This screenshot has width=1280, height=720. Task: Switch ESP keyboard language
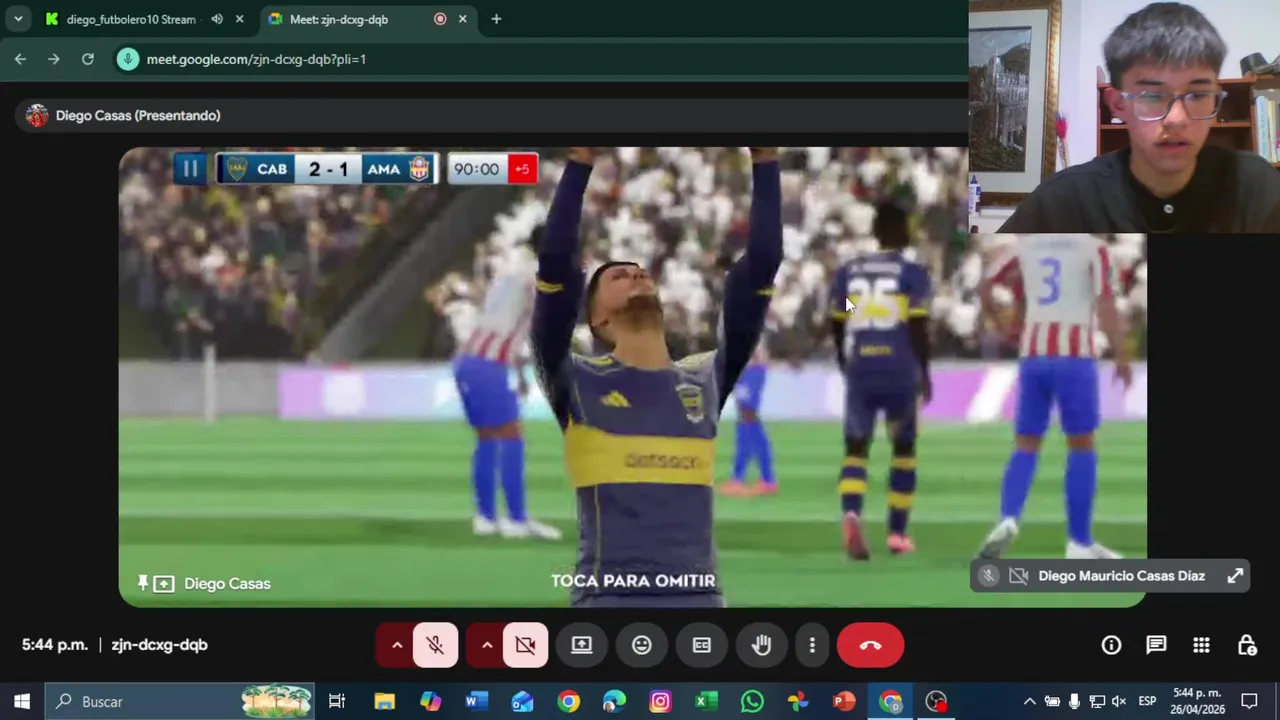pos(1147,701)
